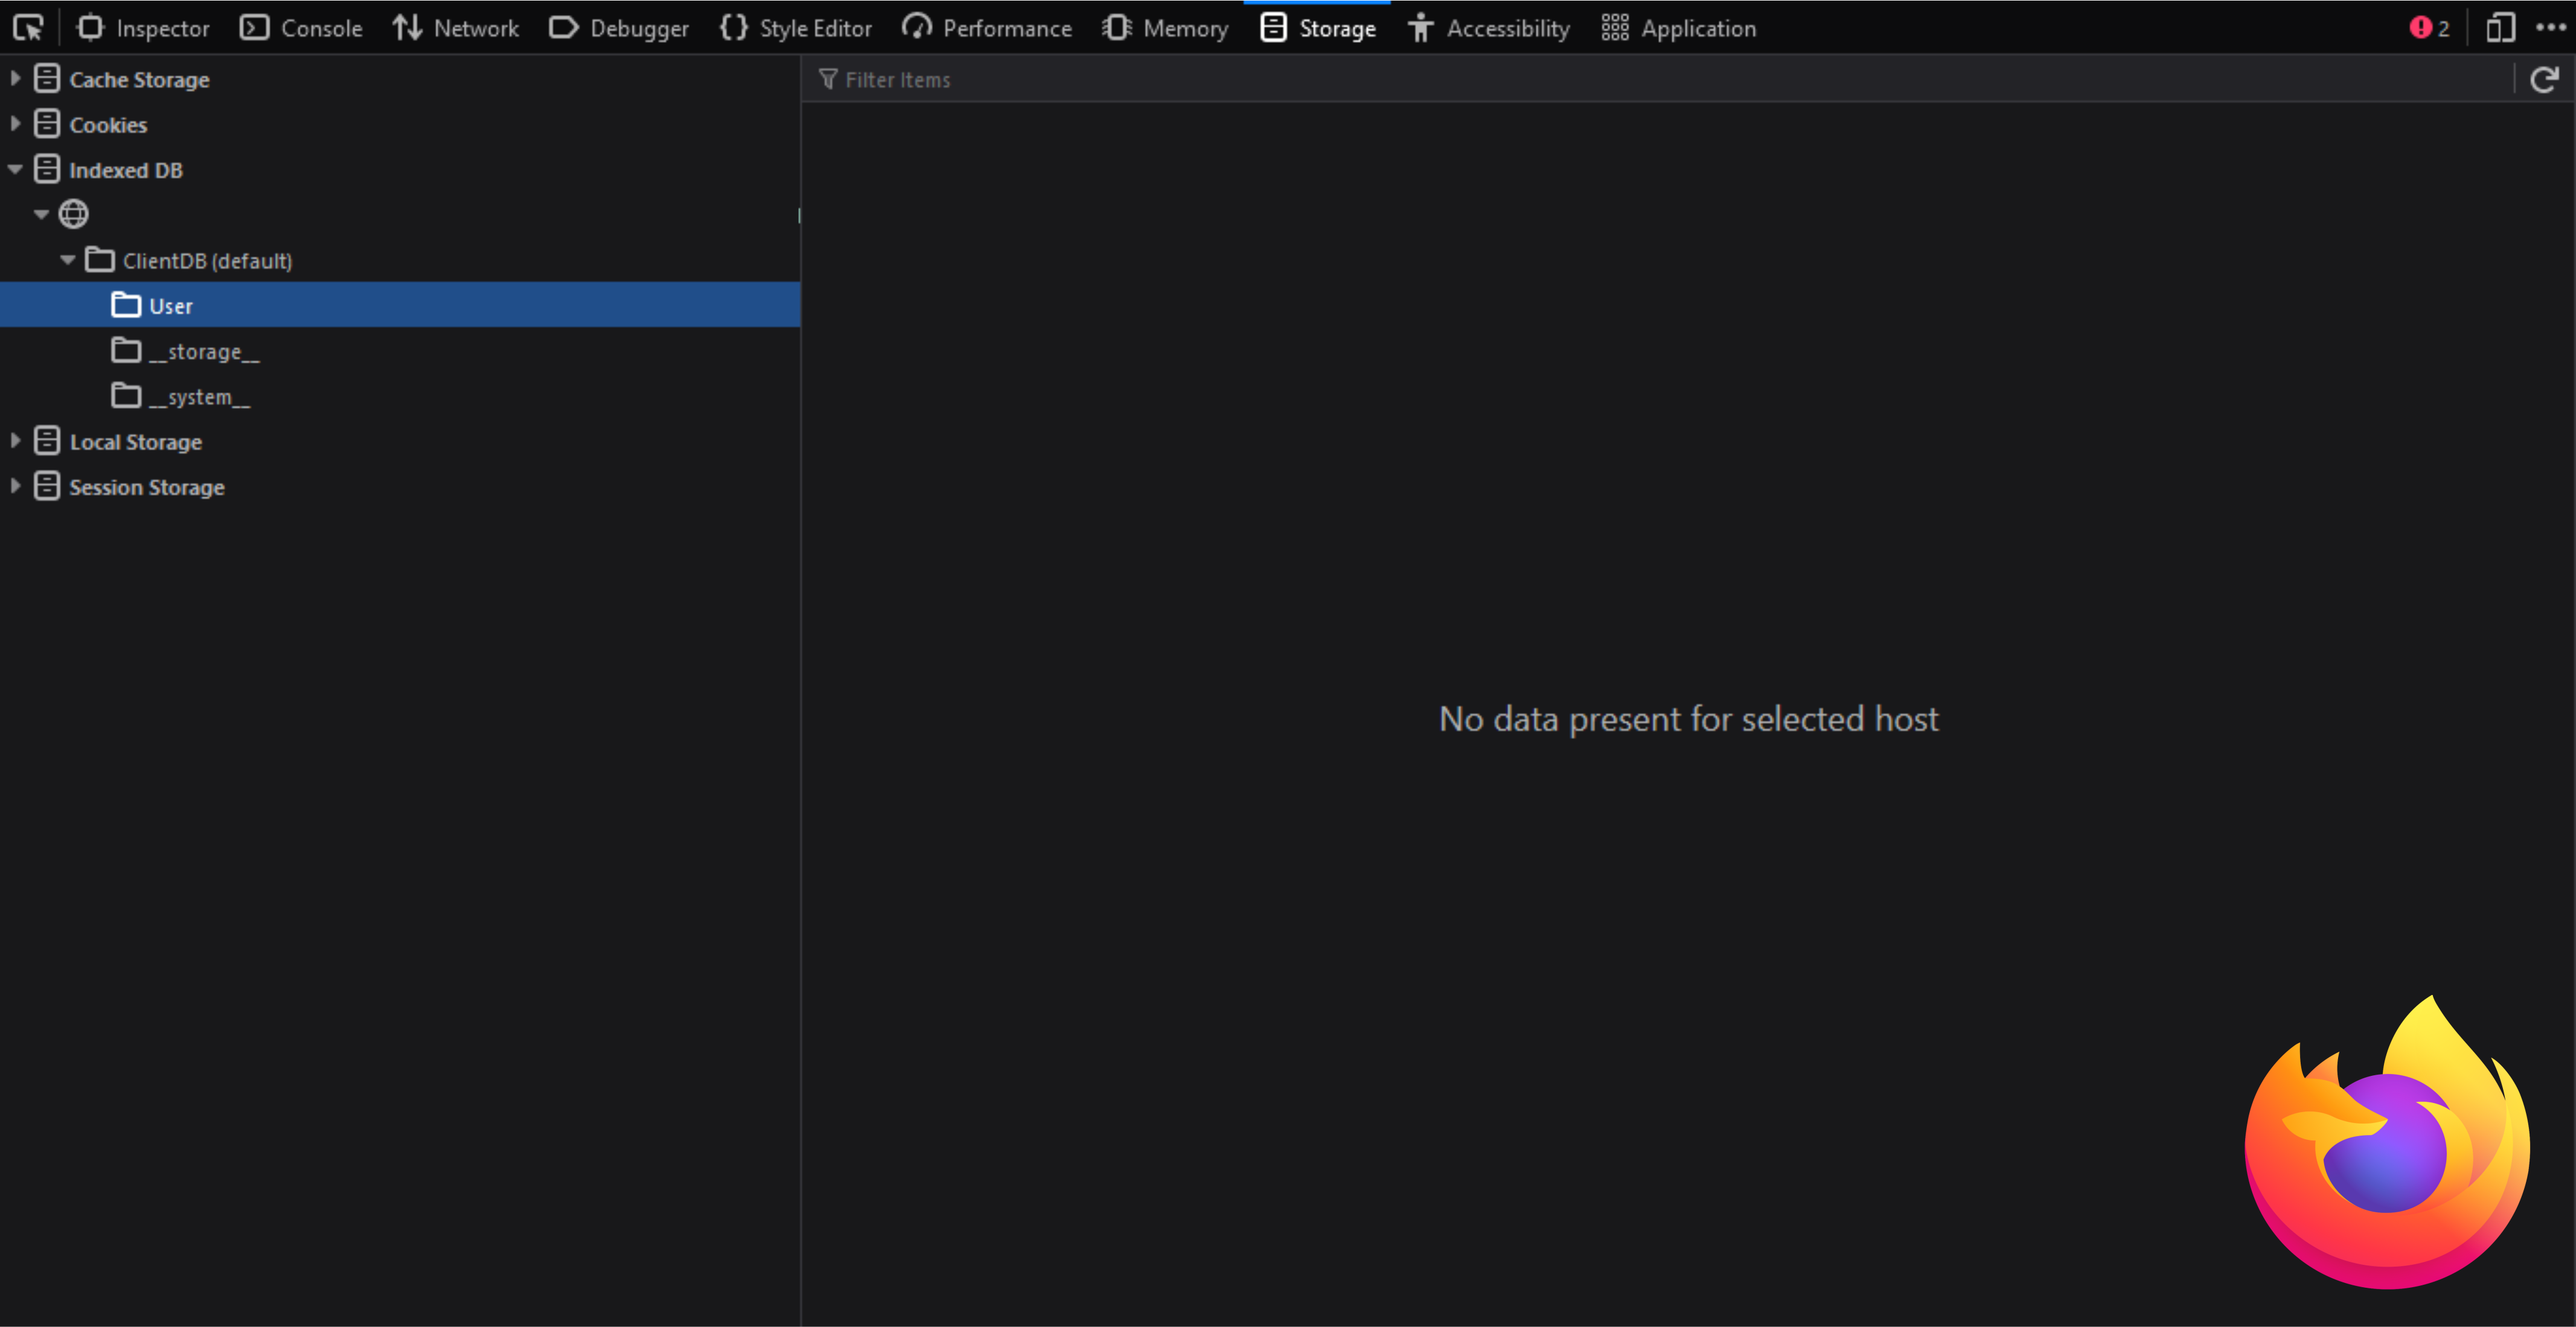Image resolution: width=2576 pixels, height=1327 pixels.
Task: Expand the Session Storage section
Action: coord(15,486)
